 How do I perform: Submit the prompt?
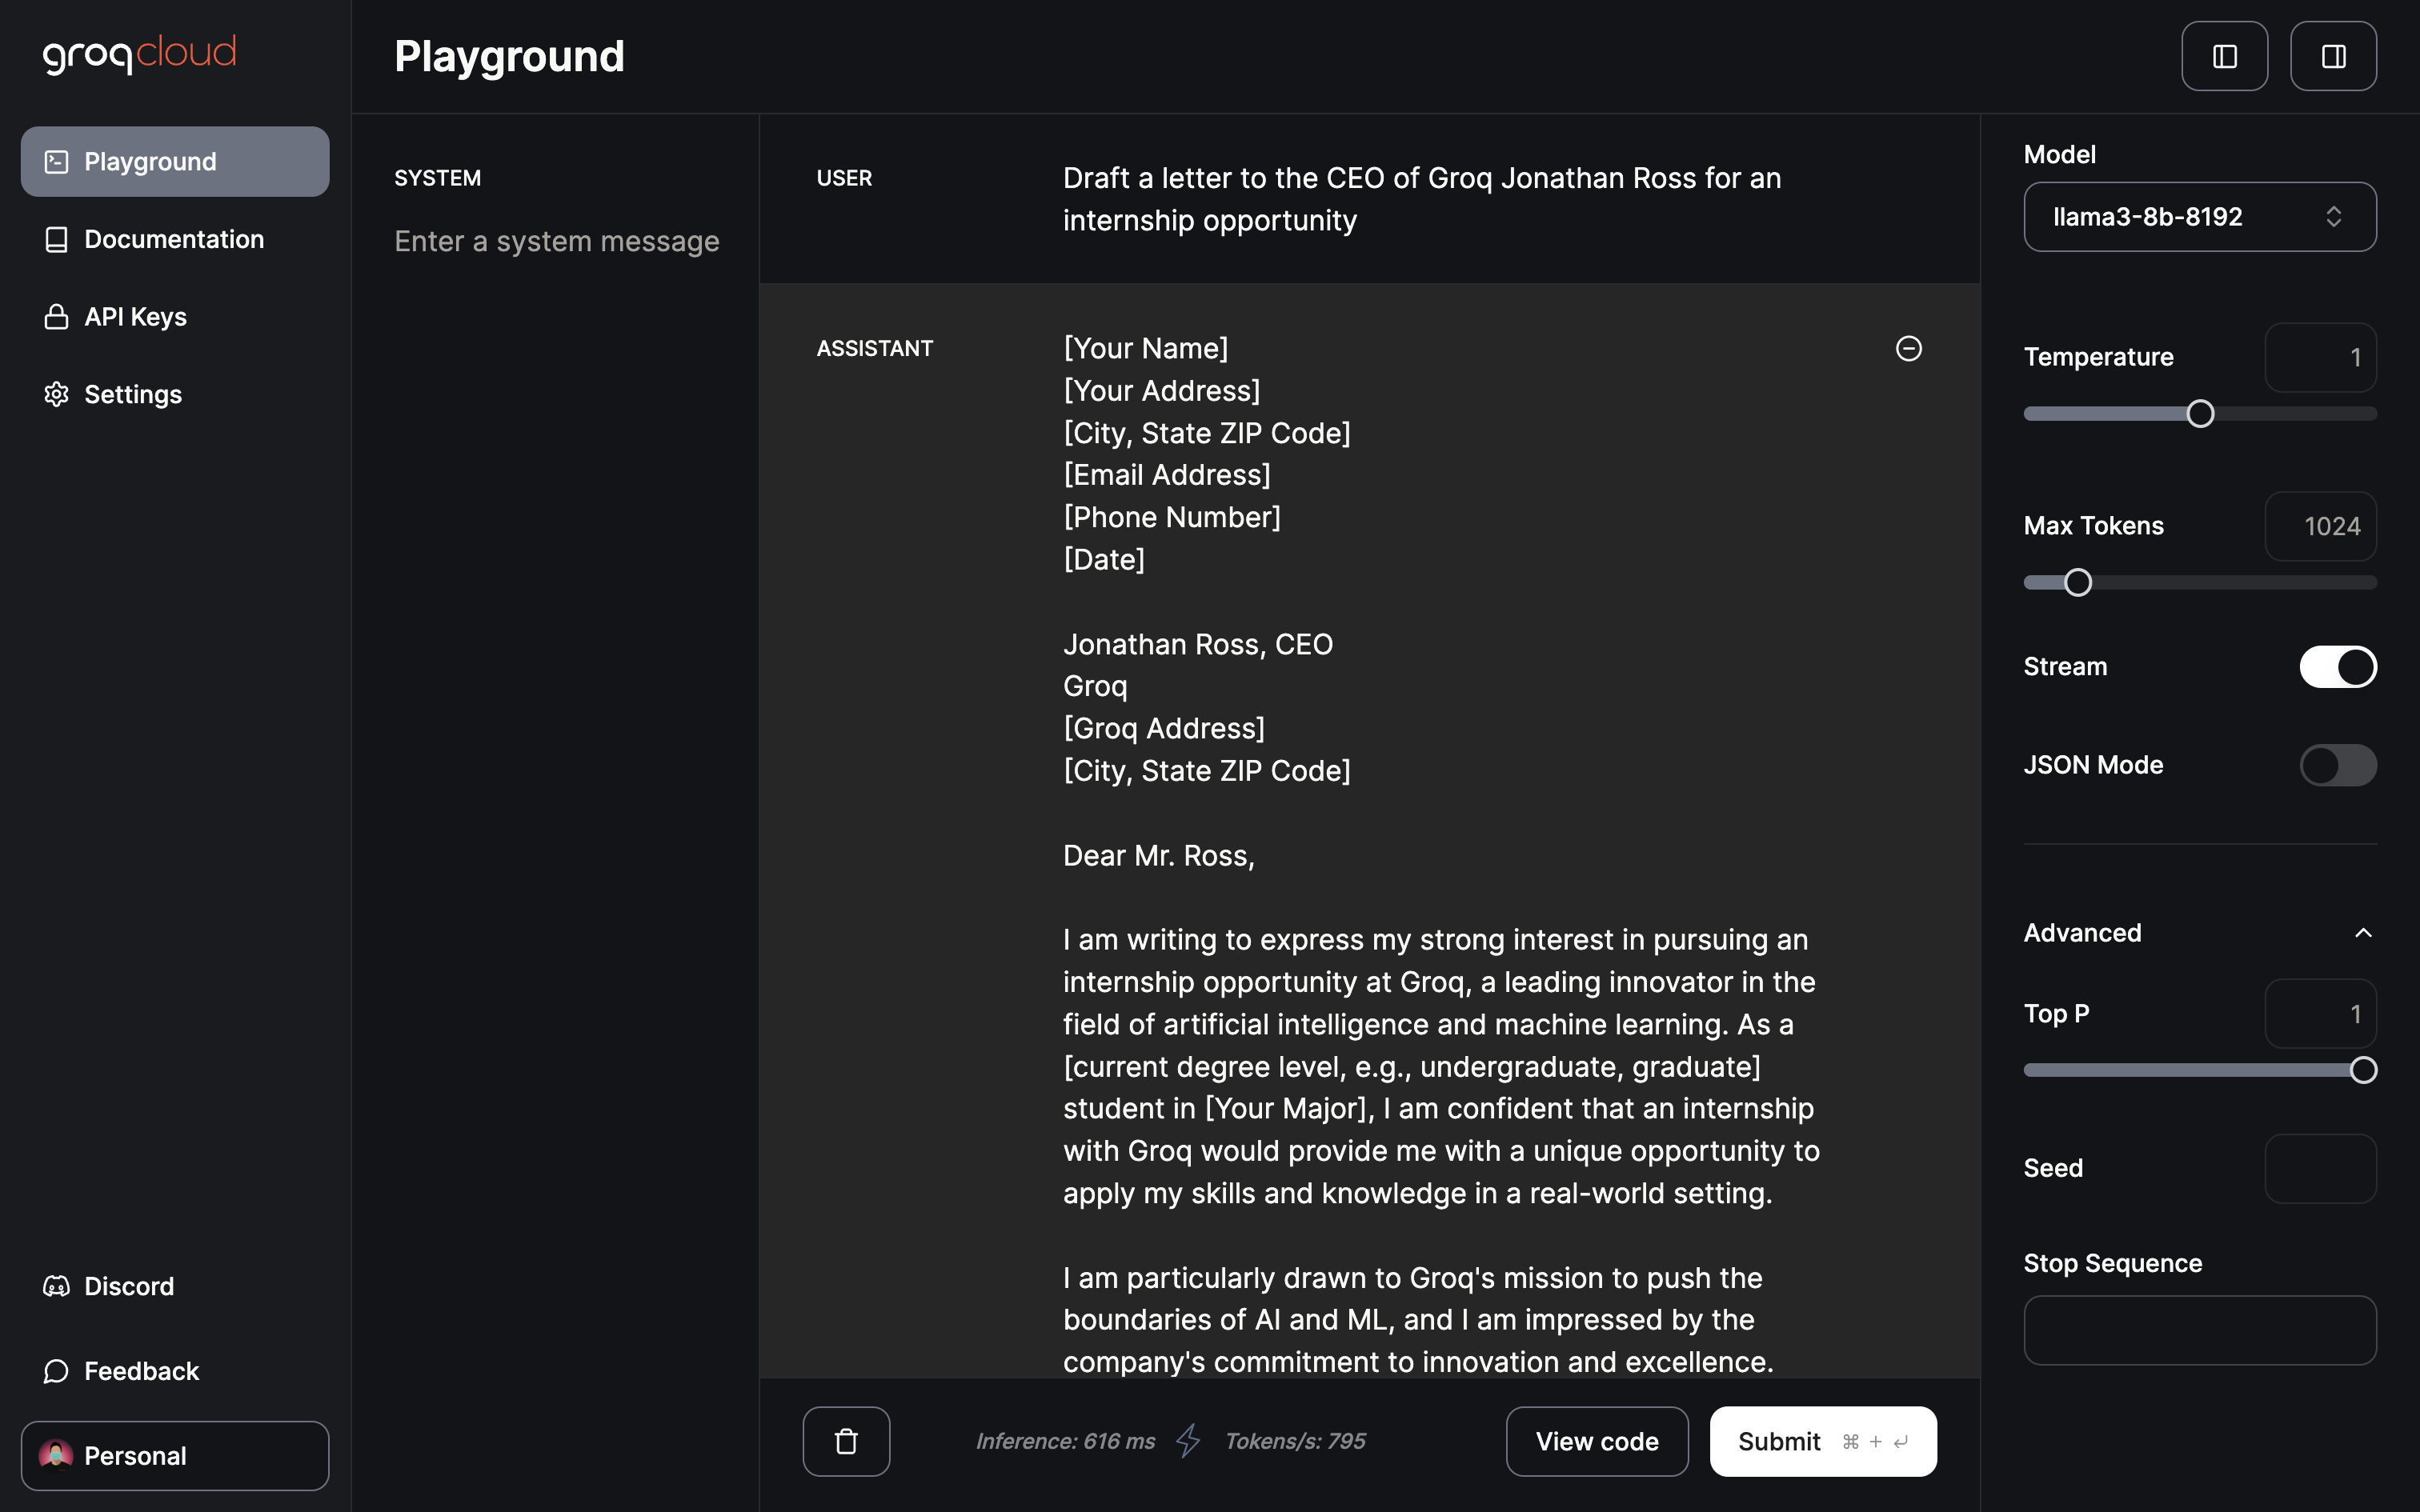pyautogui.click(x=1823, y=1441)
